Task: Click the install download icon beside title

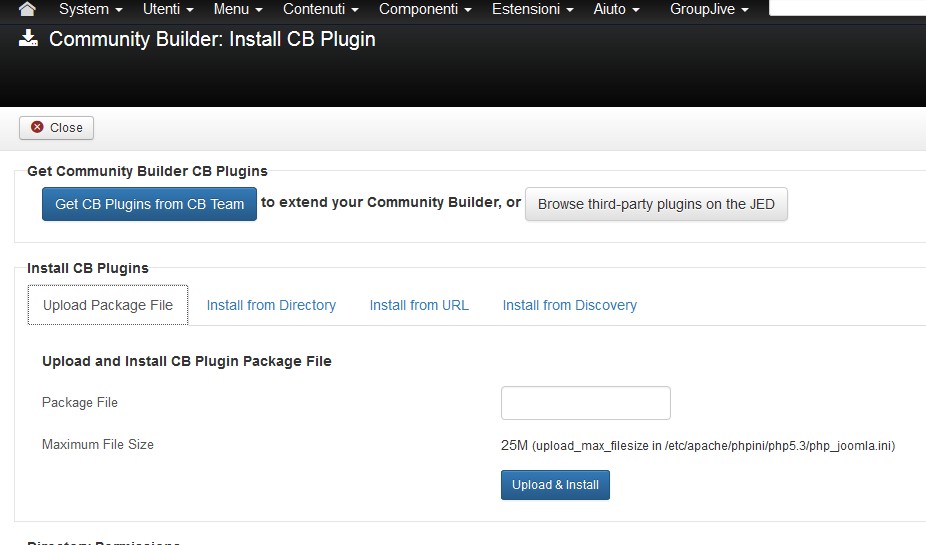Action: (x=28, y=38)
